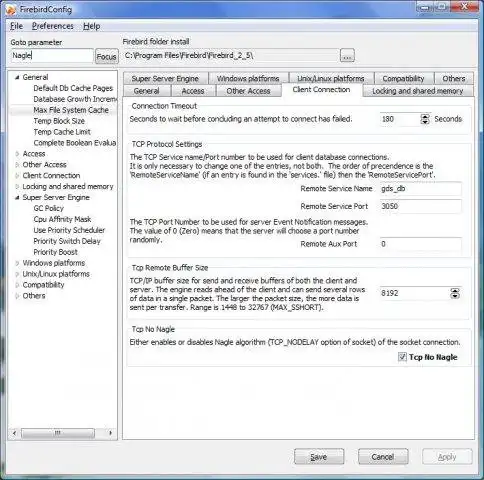Select Temp Block Size tree item
Viewport: 484px width, 480px height.
pyautogui.click(x=59, y=121)
